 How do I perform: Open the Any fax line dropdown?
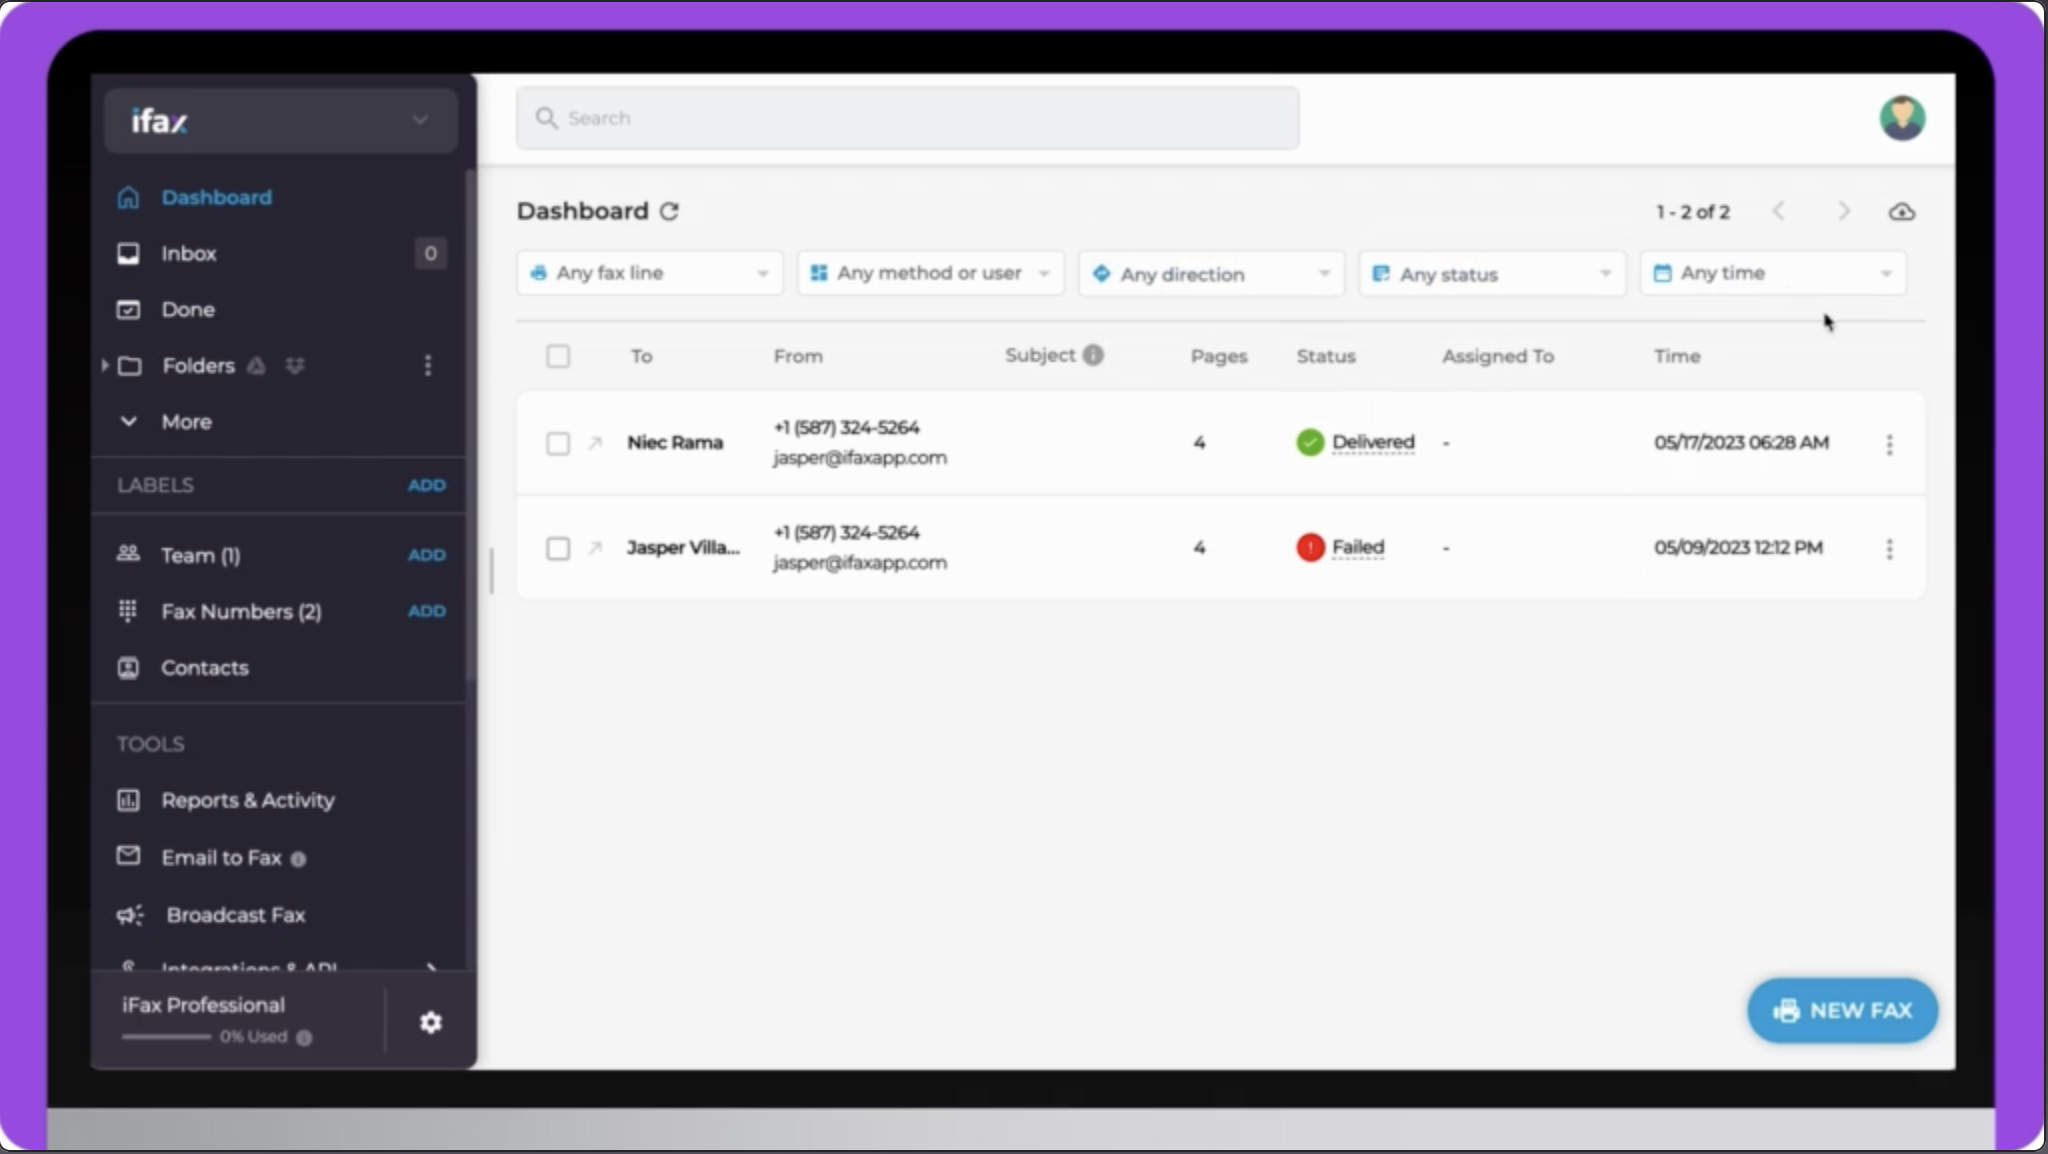point(649,273)
